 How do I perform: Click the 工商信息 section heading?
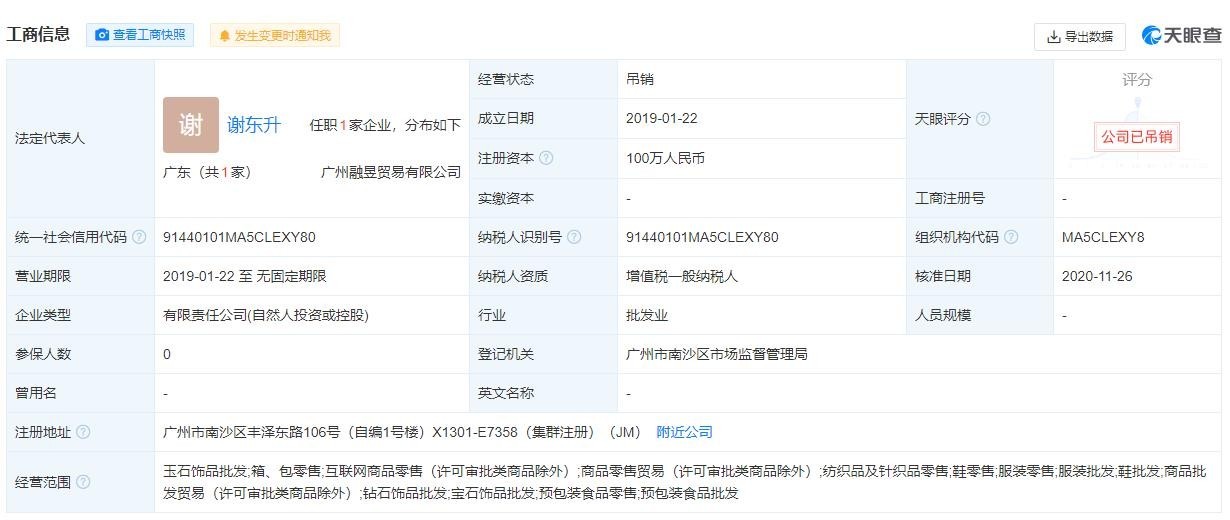pos(38,35)
